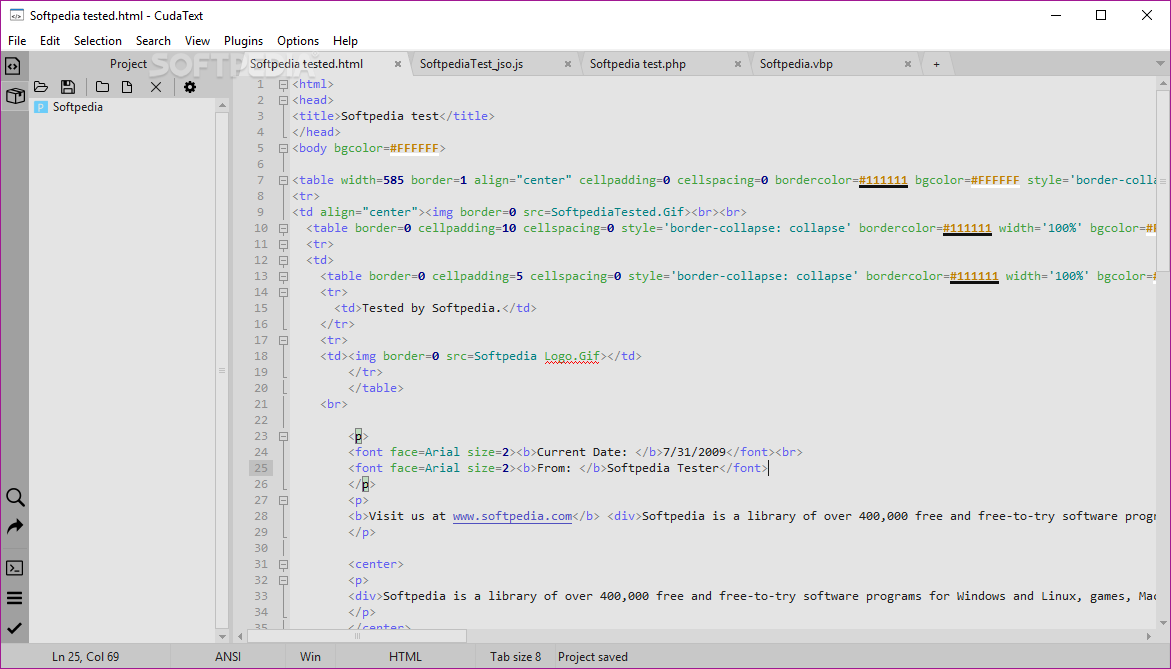
Task: Collapse the table fold on line 7
Action: (283, 180)
